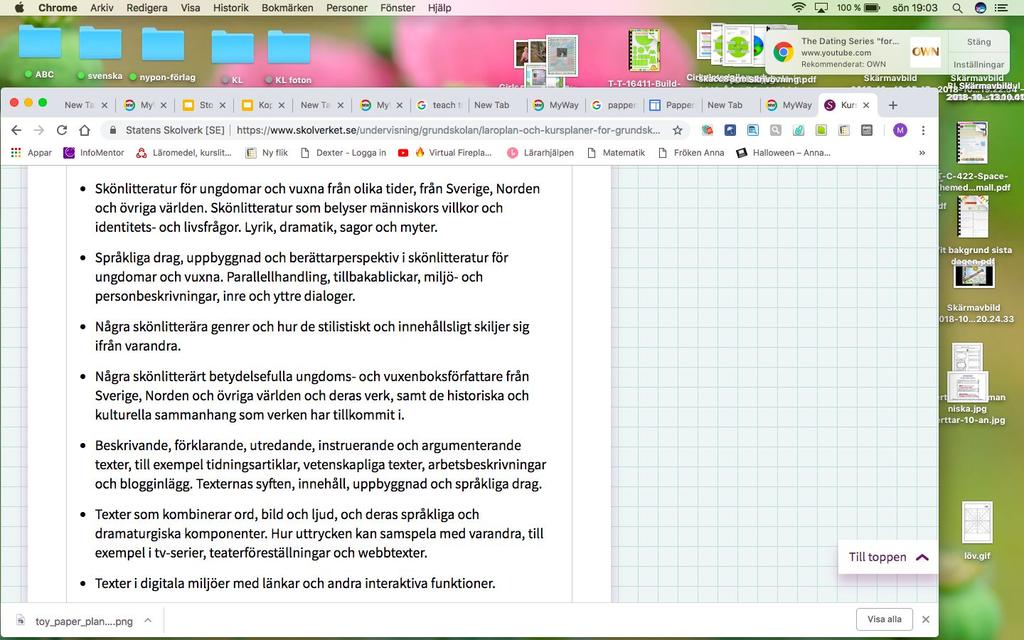The width and height of the screenshot is (1024, 640).
Task: Open Spotlight search magnifier
Action: [x=957, y=8]
